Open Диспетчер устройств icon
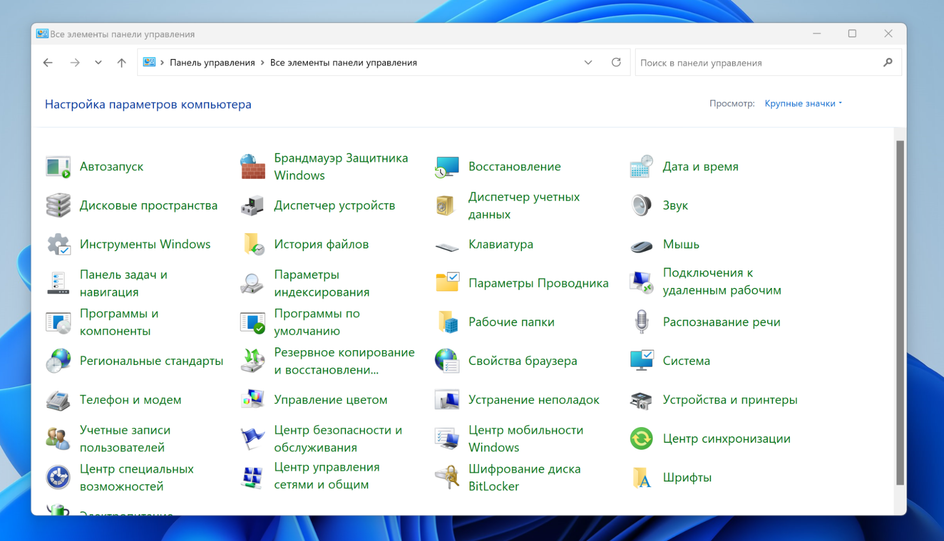The height and width of the screenshot is (541, 944). pyautogui.click(x=252, y=205)
